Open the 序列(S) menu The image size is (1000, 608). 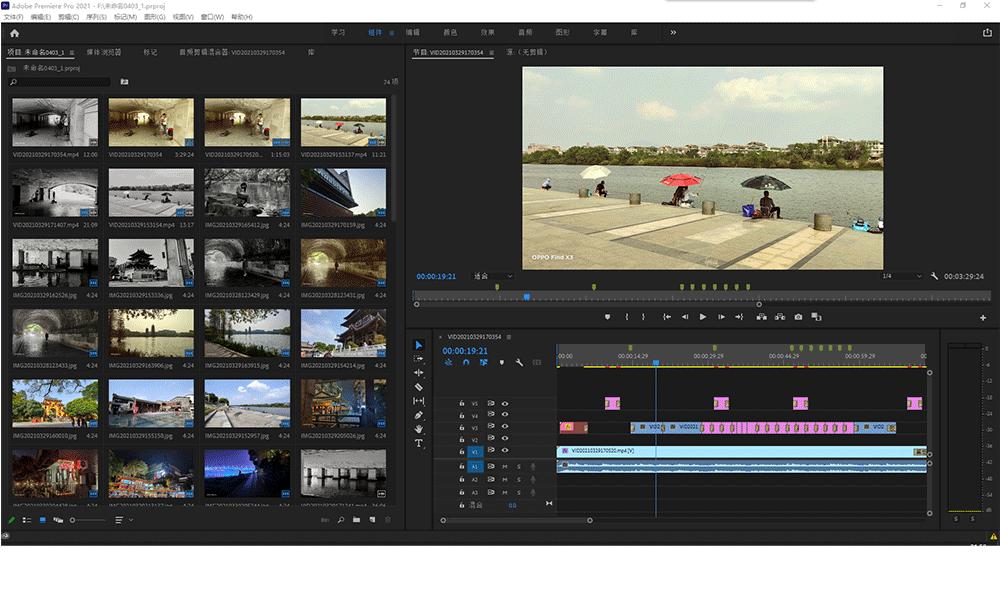98,17
